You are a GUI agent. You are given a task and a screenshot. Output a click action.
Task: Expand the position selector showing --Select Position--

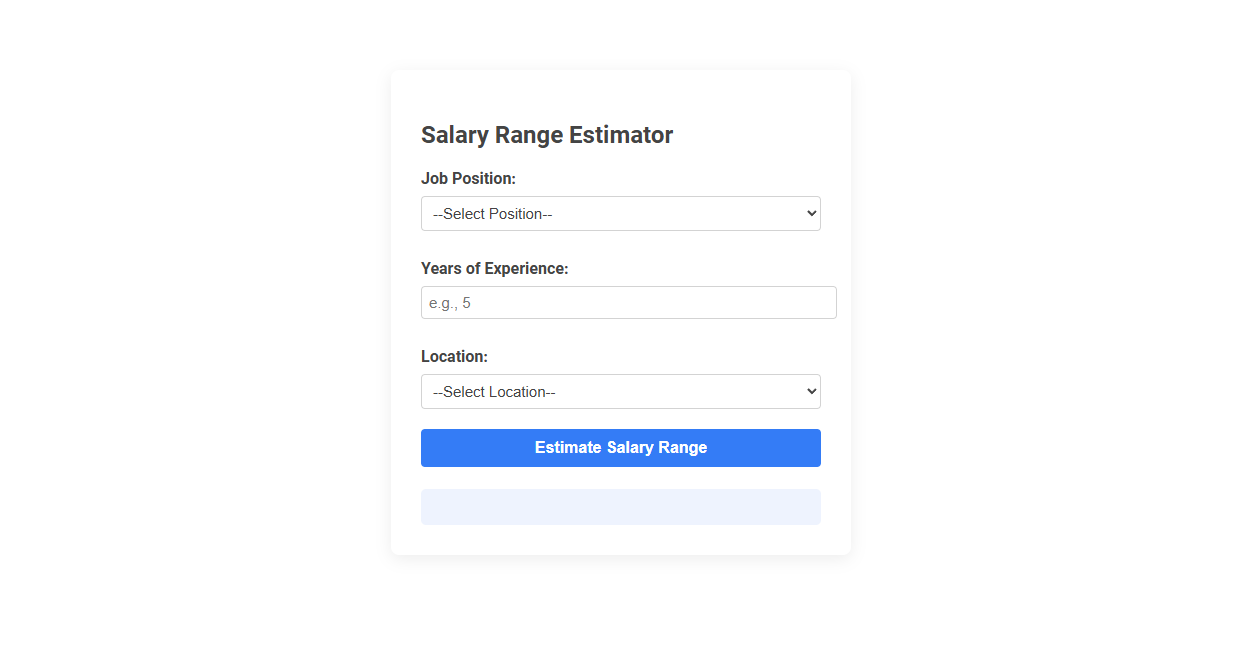point(620,213)
